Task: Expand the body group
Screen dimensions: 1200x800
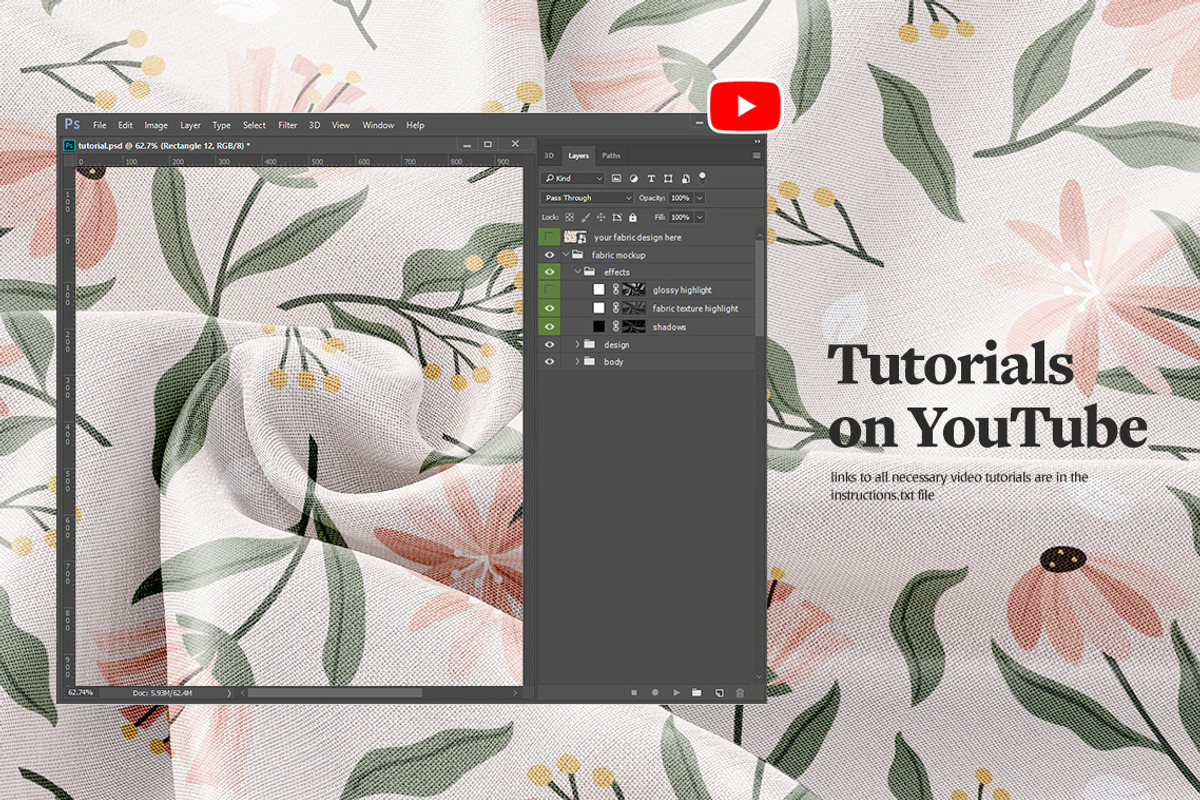Action: point(577,361)
